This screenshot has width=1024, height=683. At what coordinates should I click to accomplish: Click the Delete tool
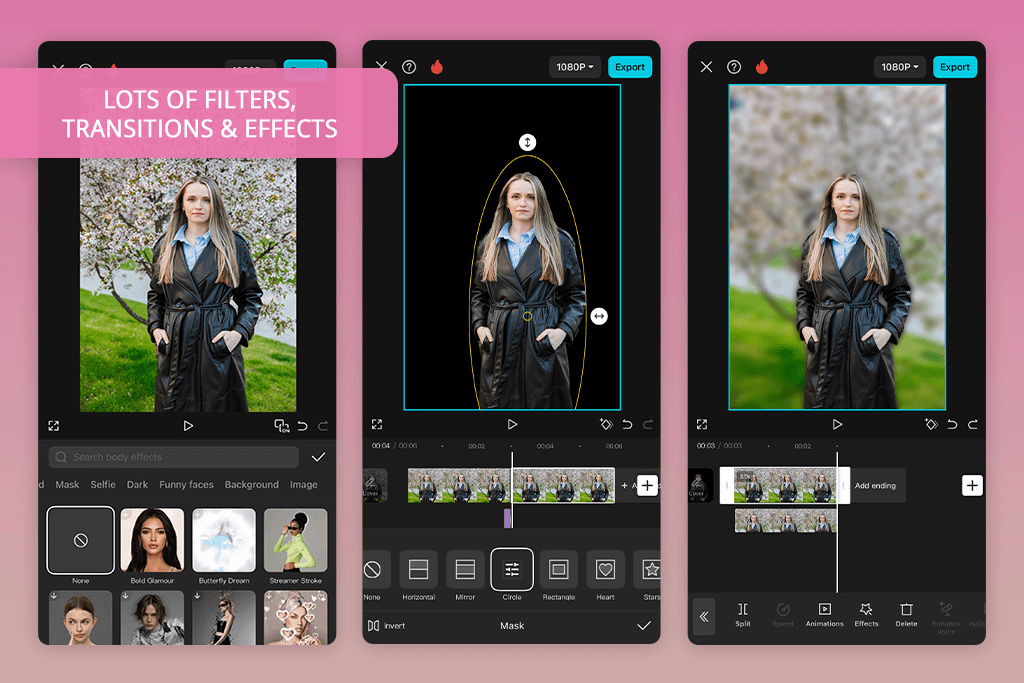pyautogui.click(x=906, y=615)
